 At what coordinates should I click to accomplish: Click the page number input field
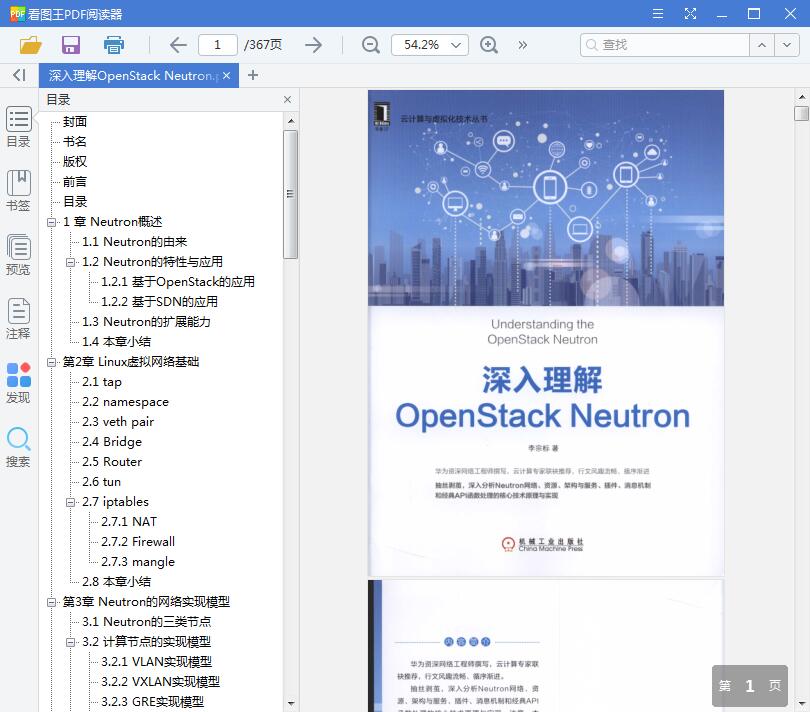pyautogui.click(x=217, y=45)
